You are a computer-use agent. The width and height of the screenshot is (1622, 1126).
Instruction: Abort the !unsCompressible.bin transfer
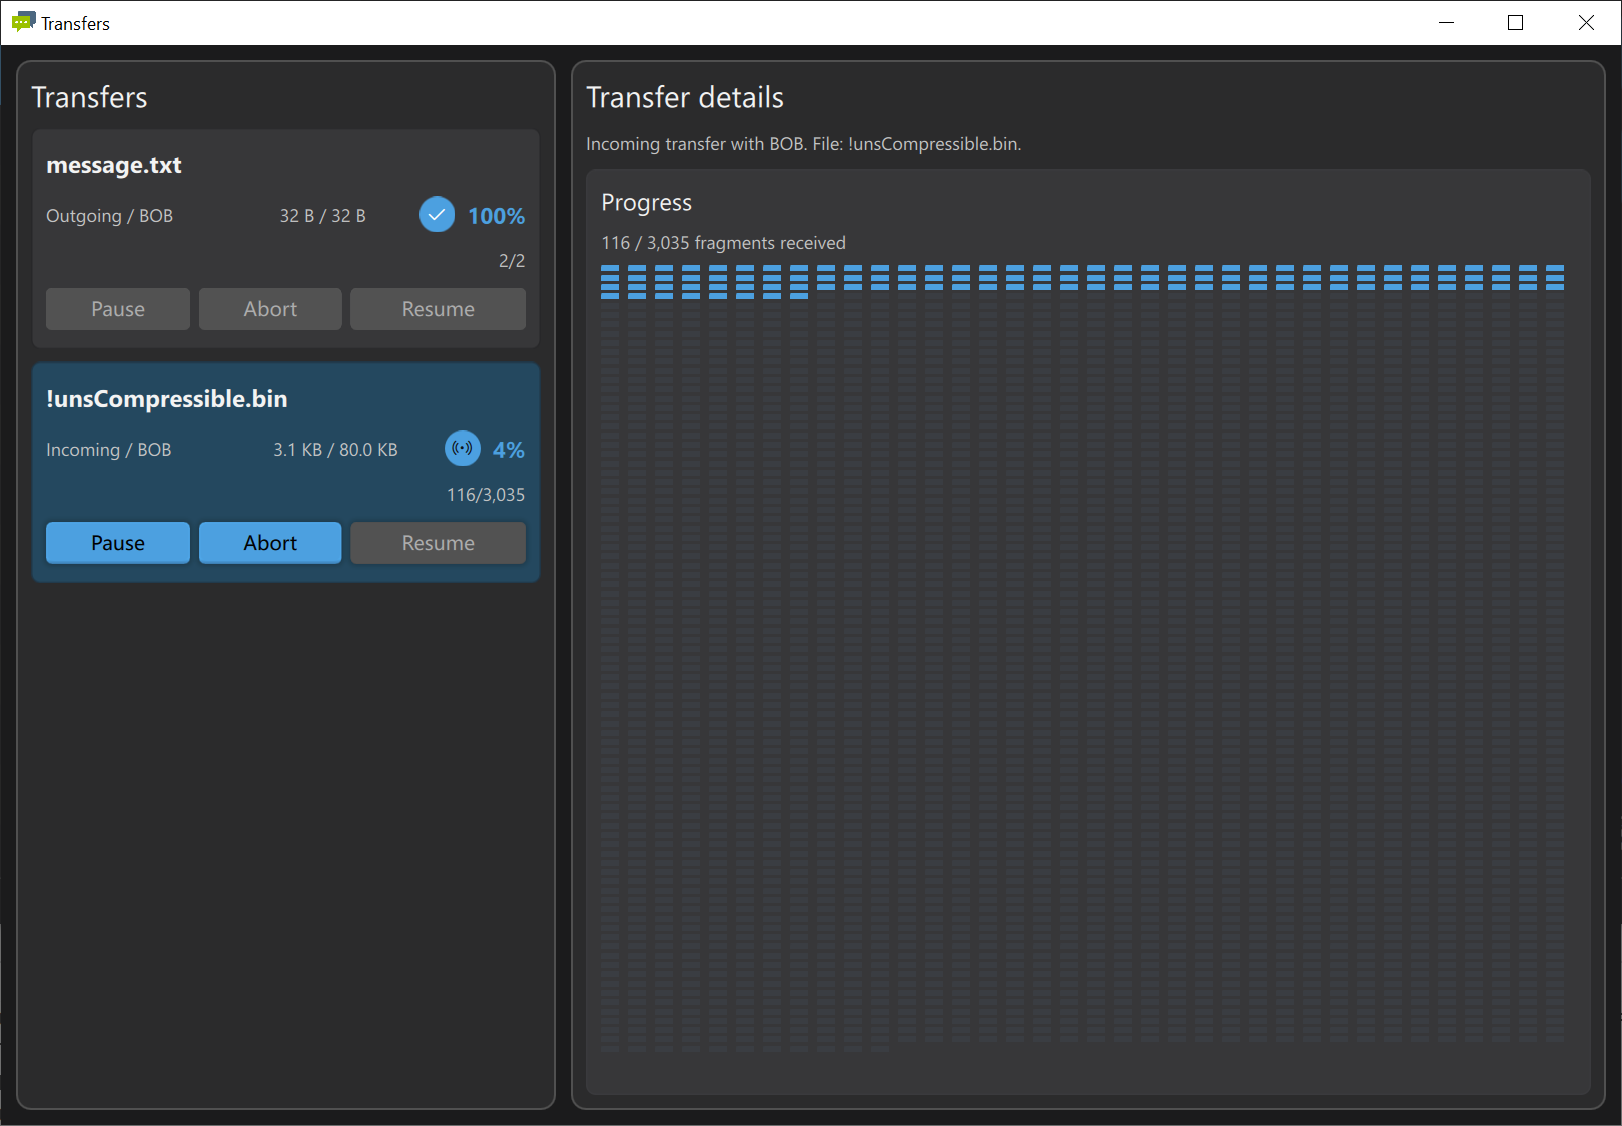click(x=270, y=543)
